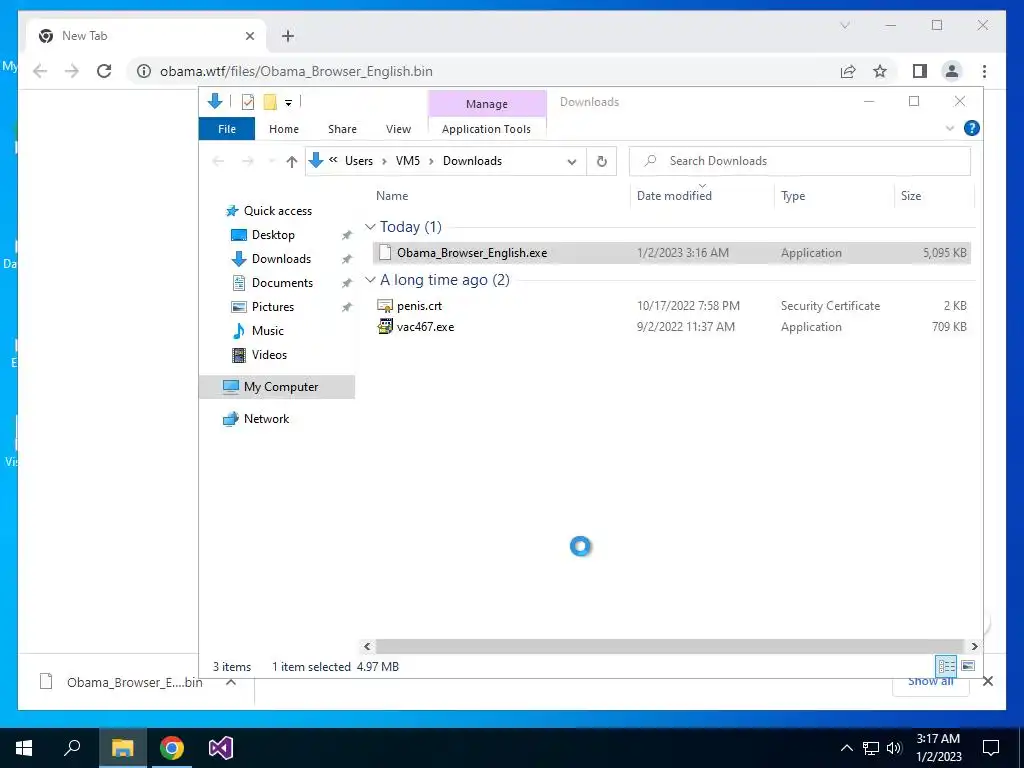1024x768 pixels.
Task: Switch to View ribbon tab
Action: pos(398,129)
